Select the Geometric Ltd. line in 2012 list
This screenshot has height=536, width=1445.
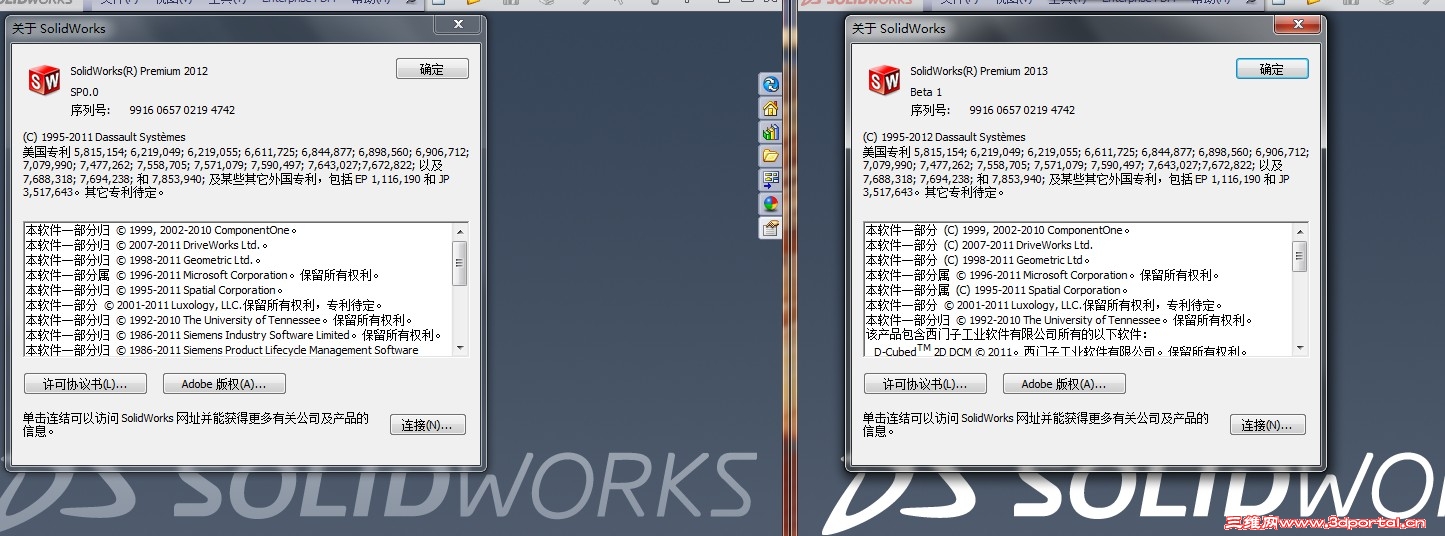143,260
